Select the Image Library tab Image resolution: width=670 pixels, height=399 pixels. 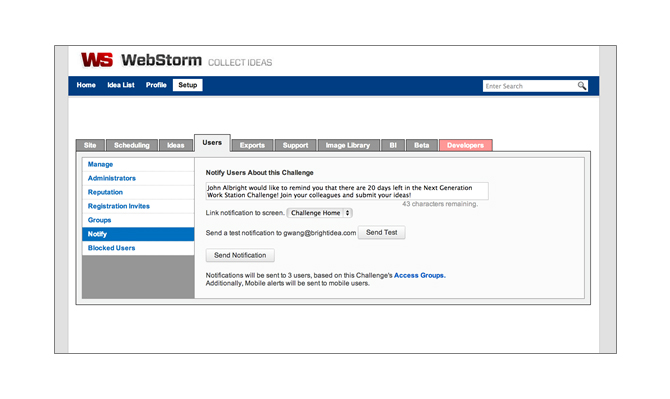348,145
